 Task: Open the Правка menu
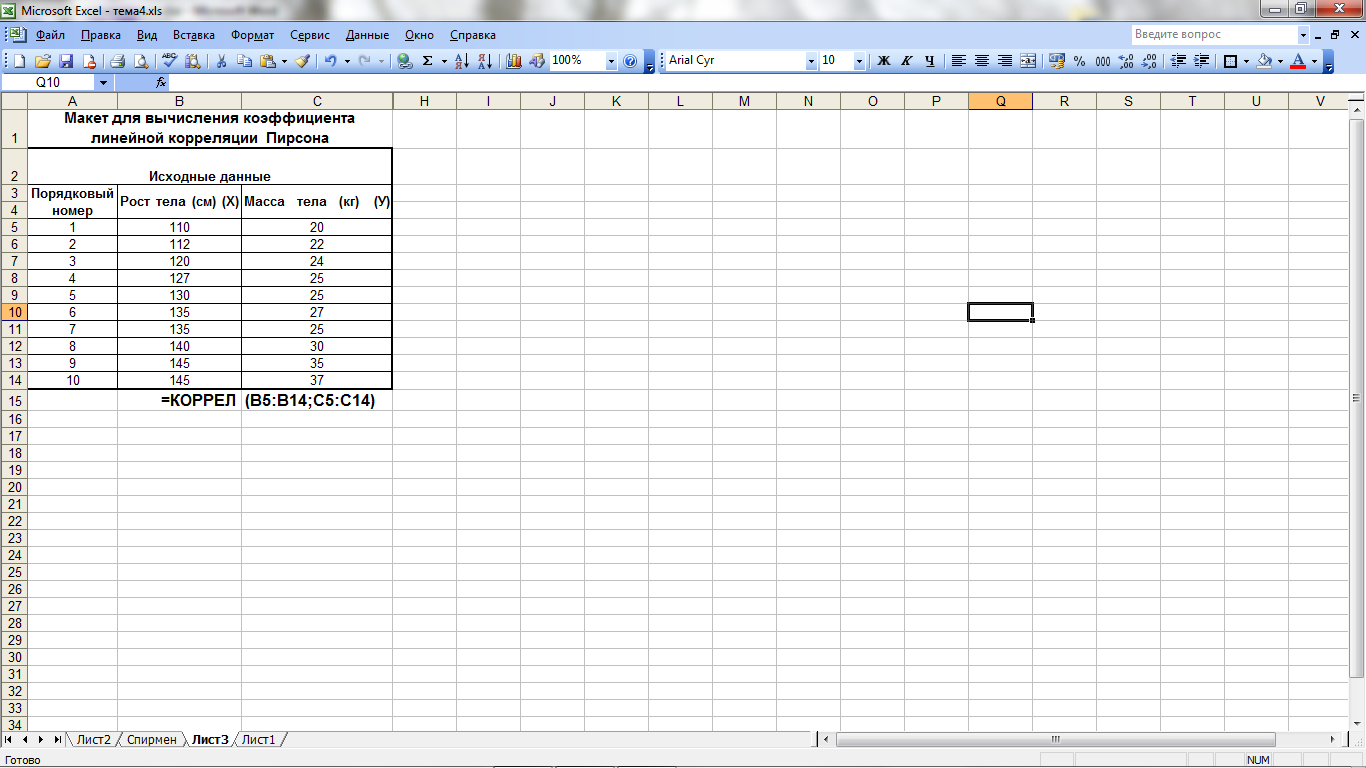[101, 35]
